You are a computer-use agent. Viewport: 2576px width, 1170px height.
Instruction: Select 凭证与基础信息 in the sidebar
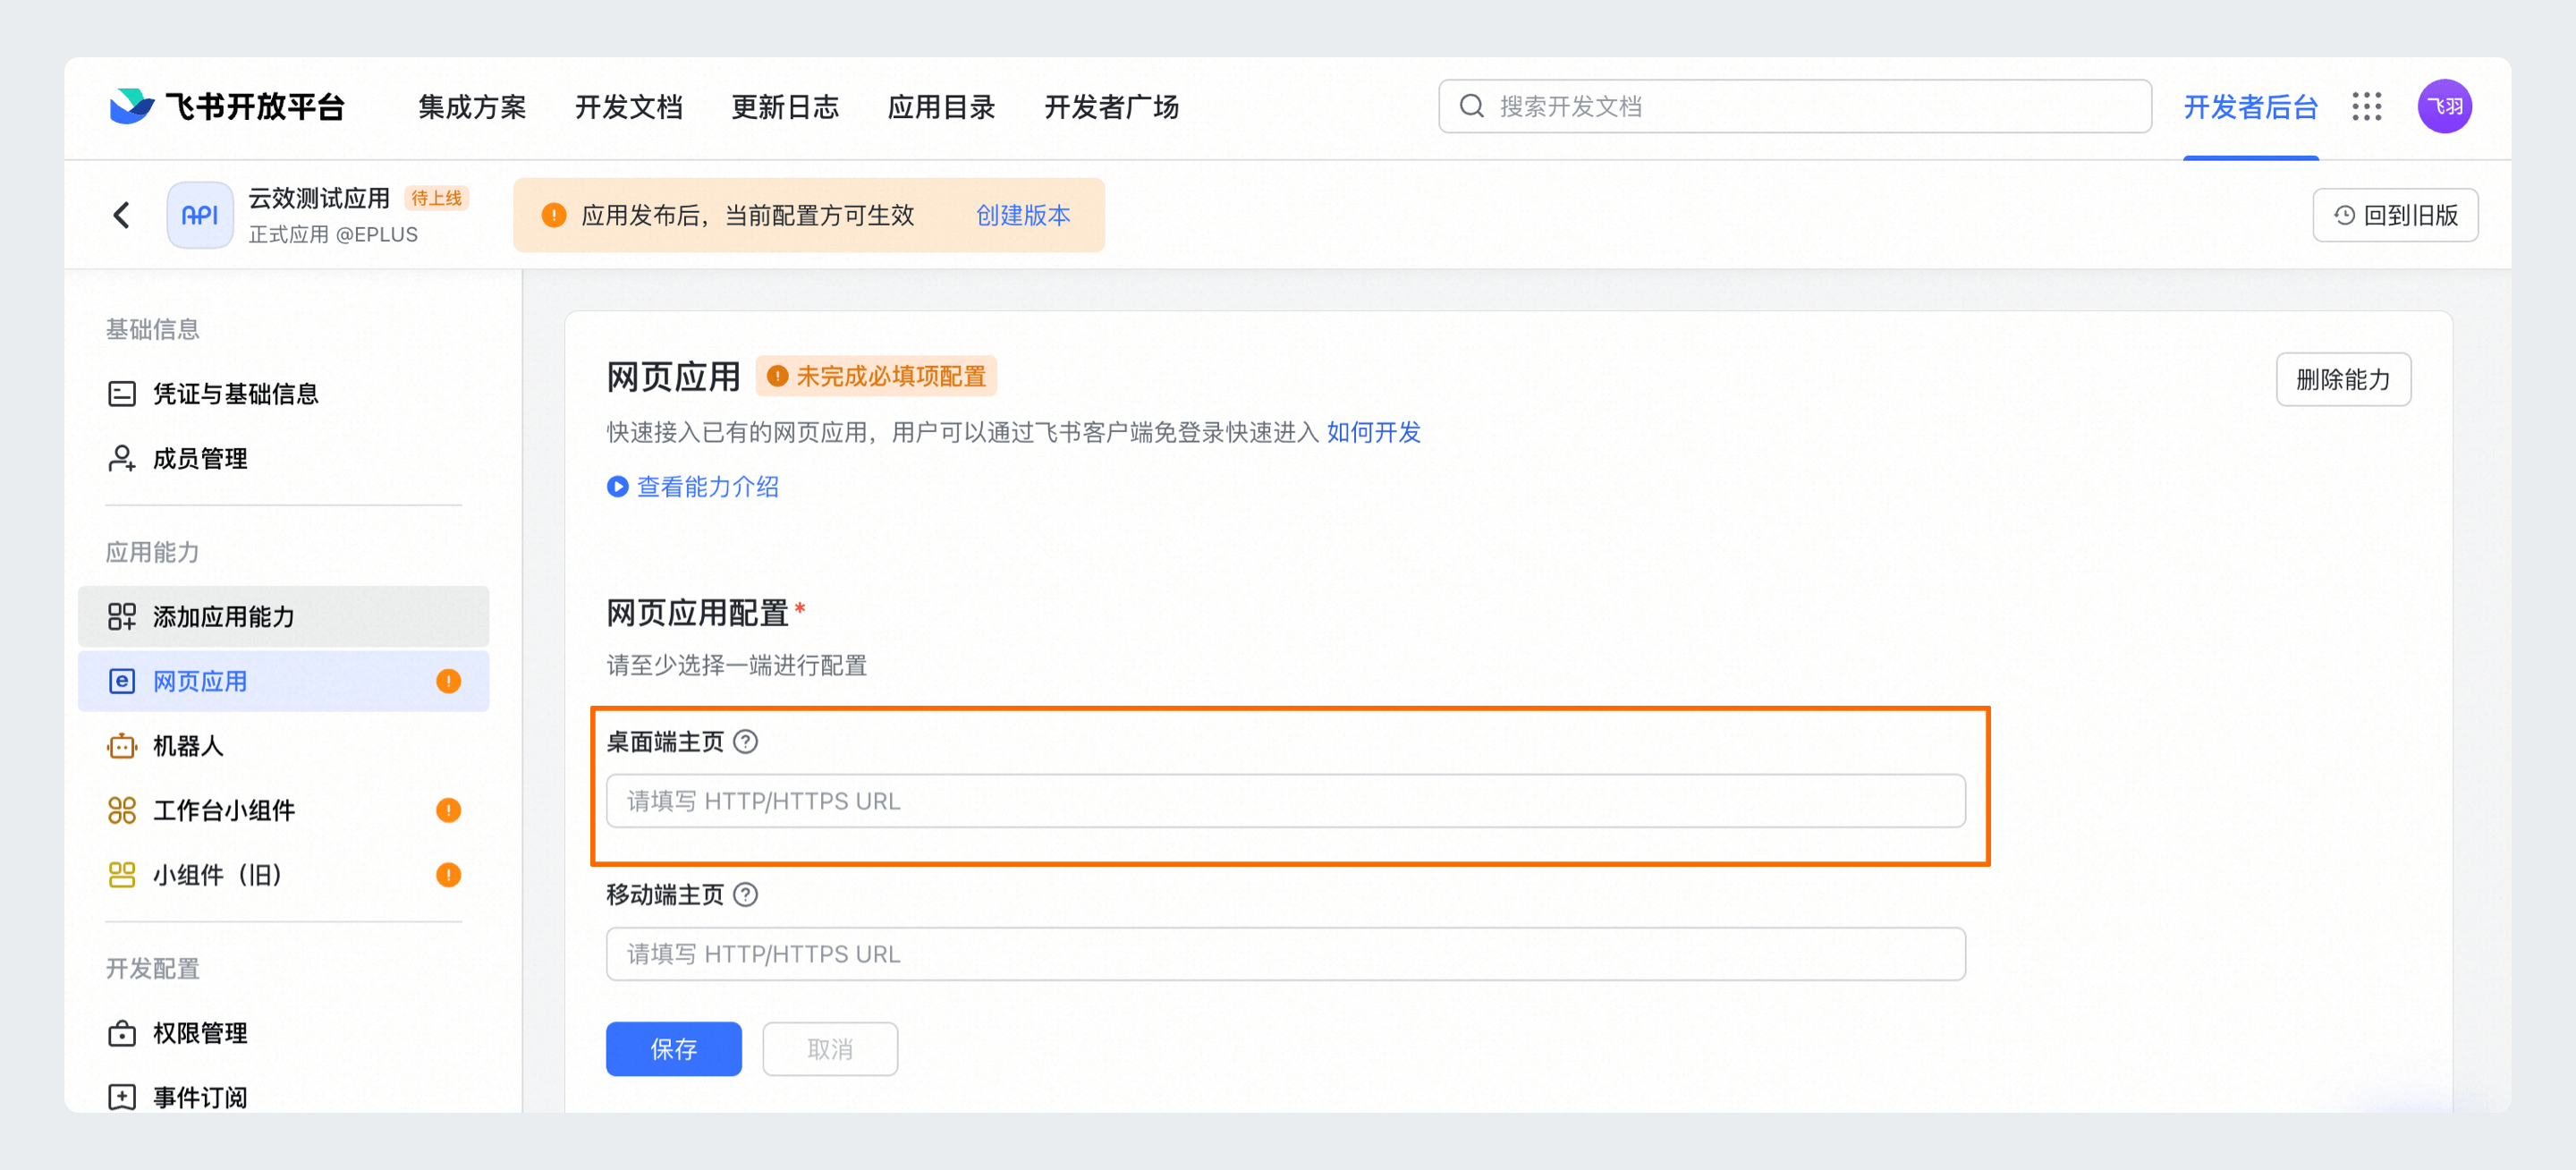[284, 394]
